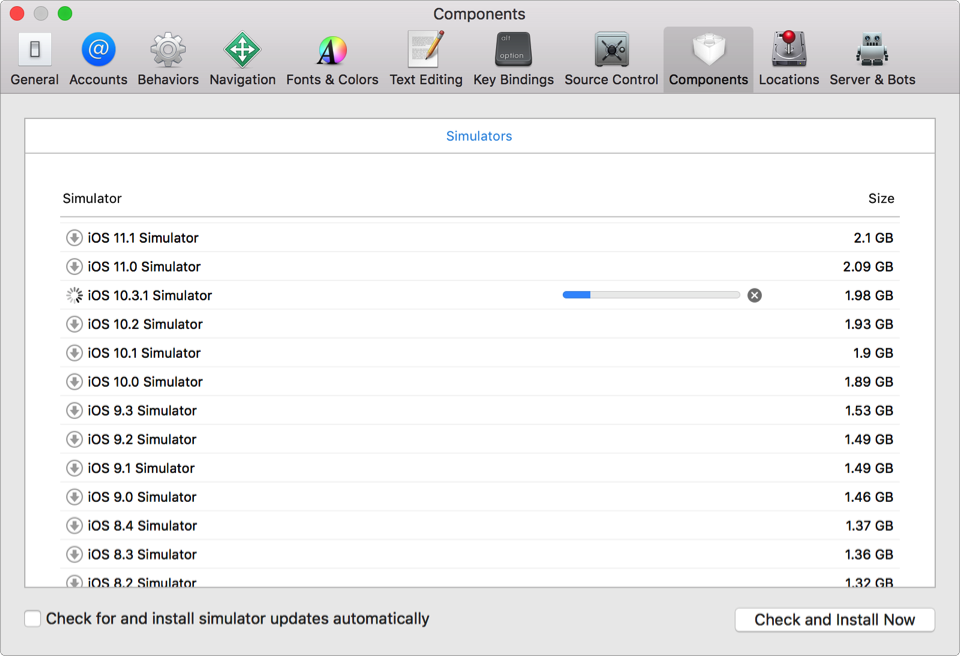Open Server & Bots preferences

click(x=872, y=59)
